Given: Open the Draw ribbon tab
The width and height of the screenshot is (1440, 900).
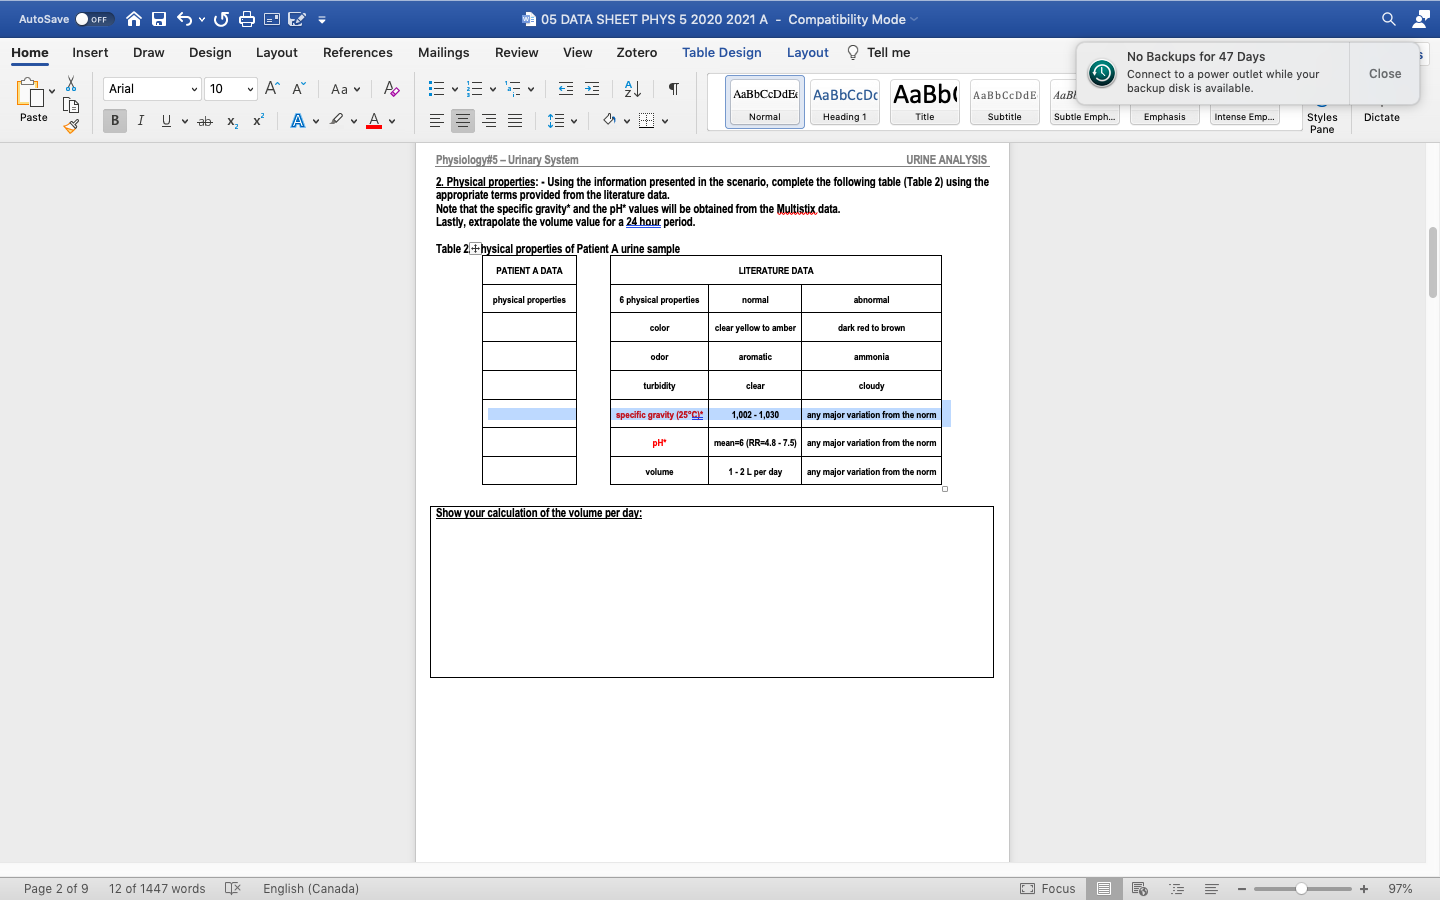Looking at the screenshot, I should [149, 53].
